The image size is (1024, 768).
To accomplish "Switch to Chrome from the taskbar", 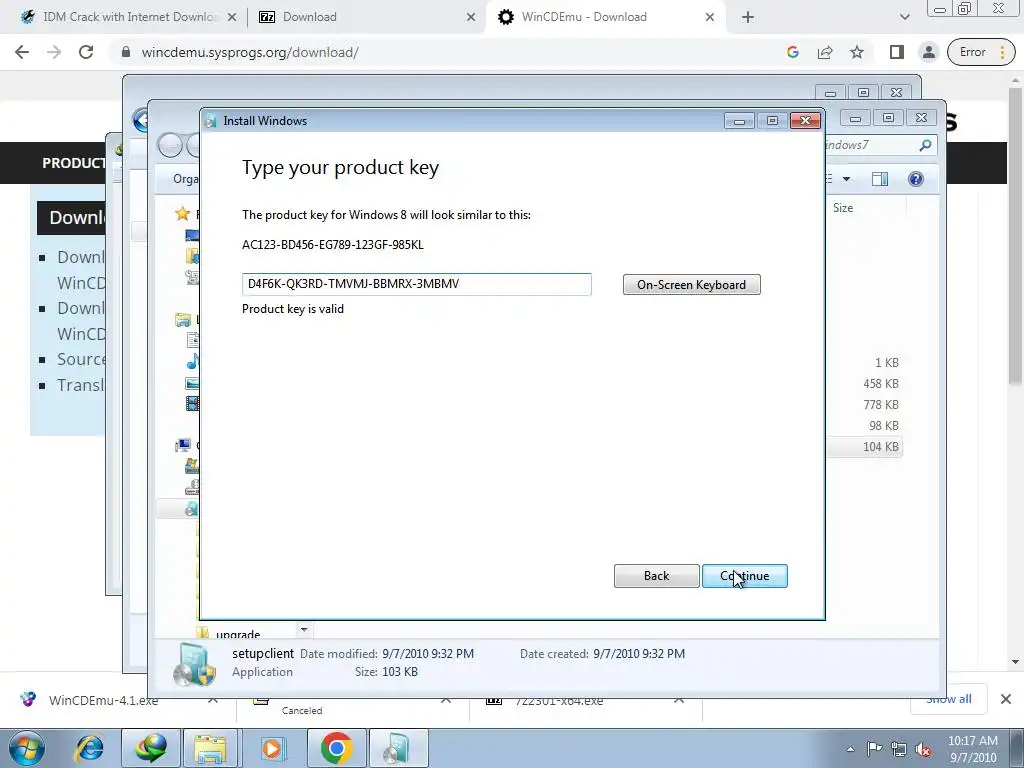I will [x=336, y=748].
